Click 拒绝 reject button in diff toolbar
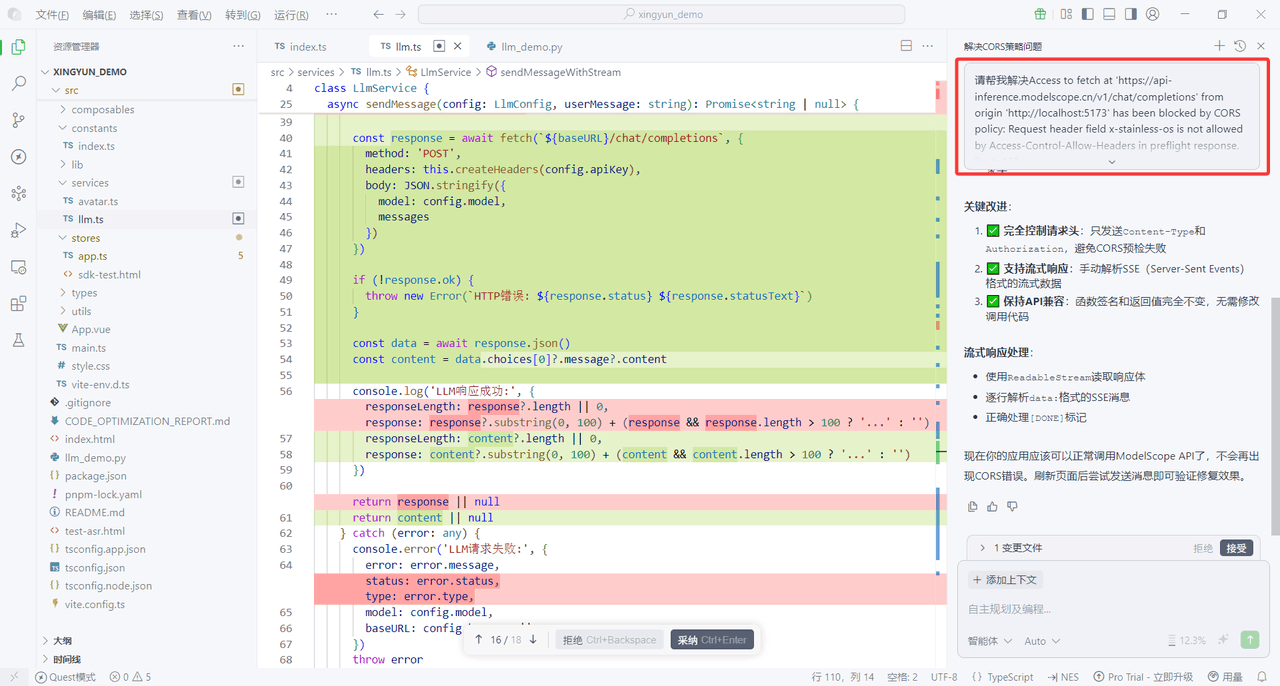Screen dimensions: 1280x686 [609, 640]
